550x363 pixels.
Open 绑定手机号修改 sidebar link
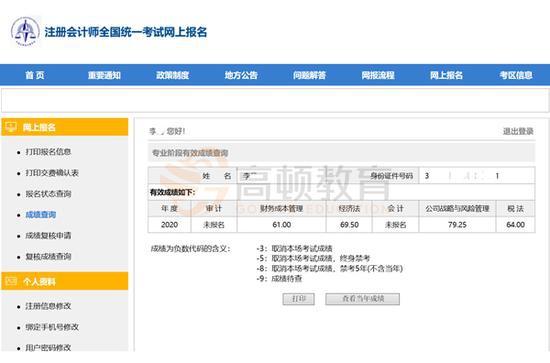point(52,327)
